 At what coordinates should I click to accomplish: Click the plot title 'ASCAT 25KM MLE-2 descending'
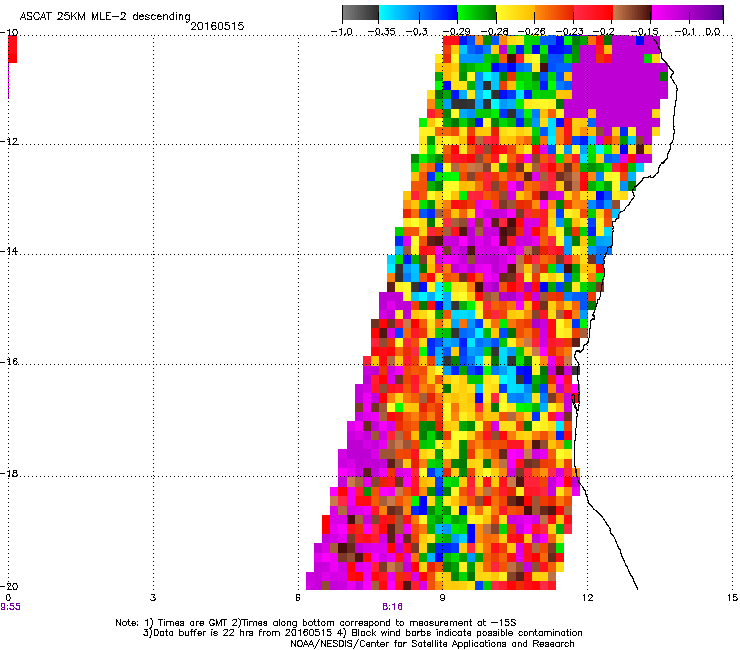(105, 17)
